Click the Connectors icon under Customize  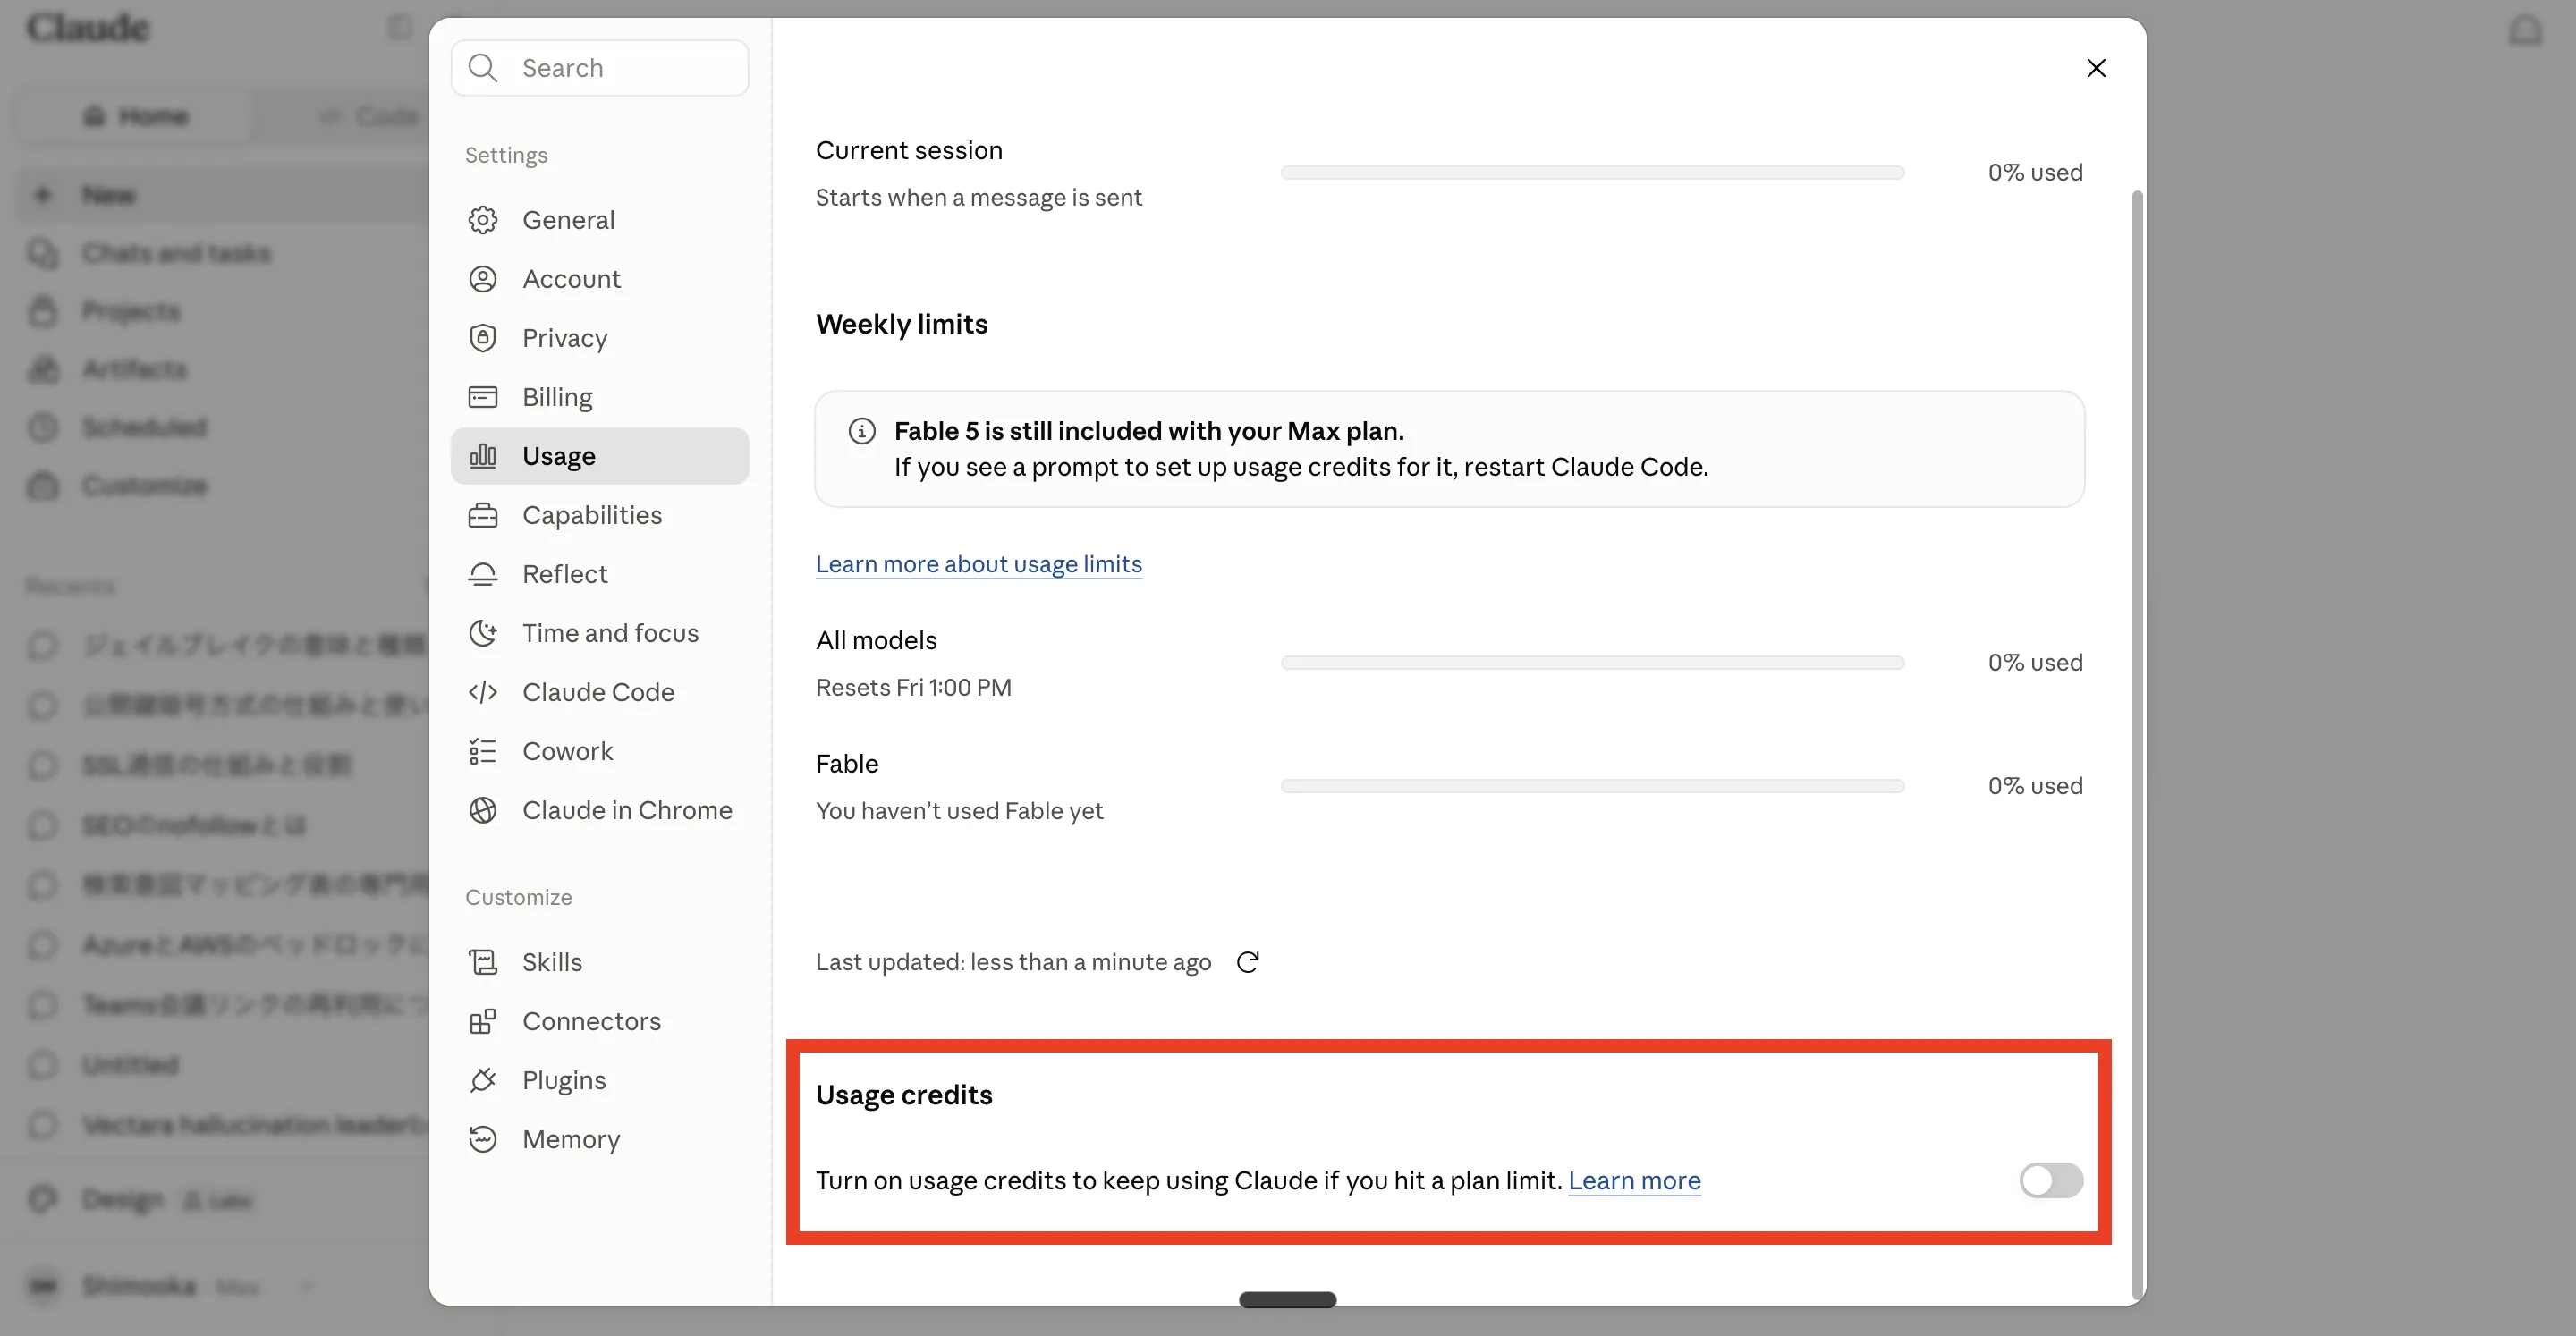pos(483,1021)
